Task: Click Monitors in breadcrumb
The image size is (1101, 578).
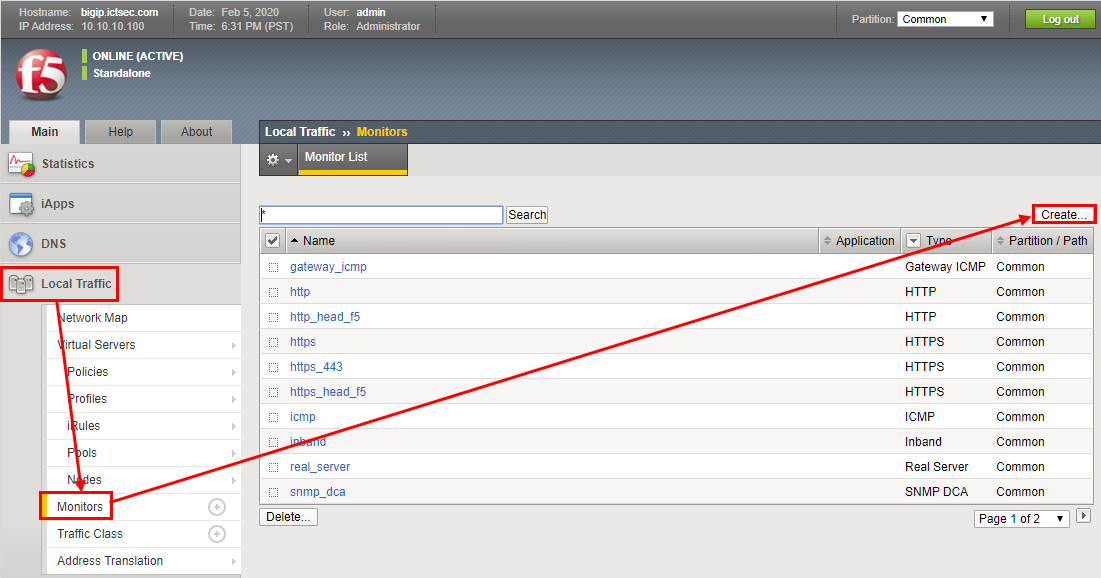Action: click(x=382, y=132)
